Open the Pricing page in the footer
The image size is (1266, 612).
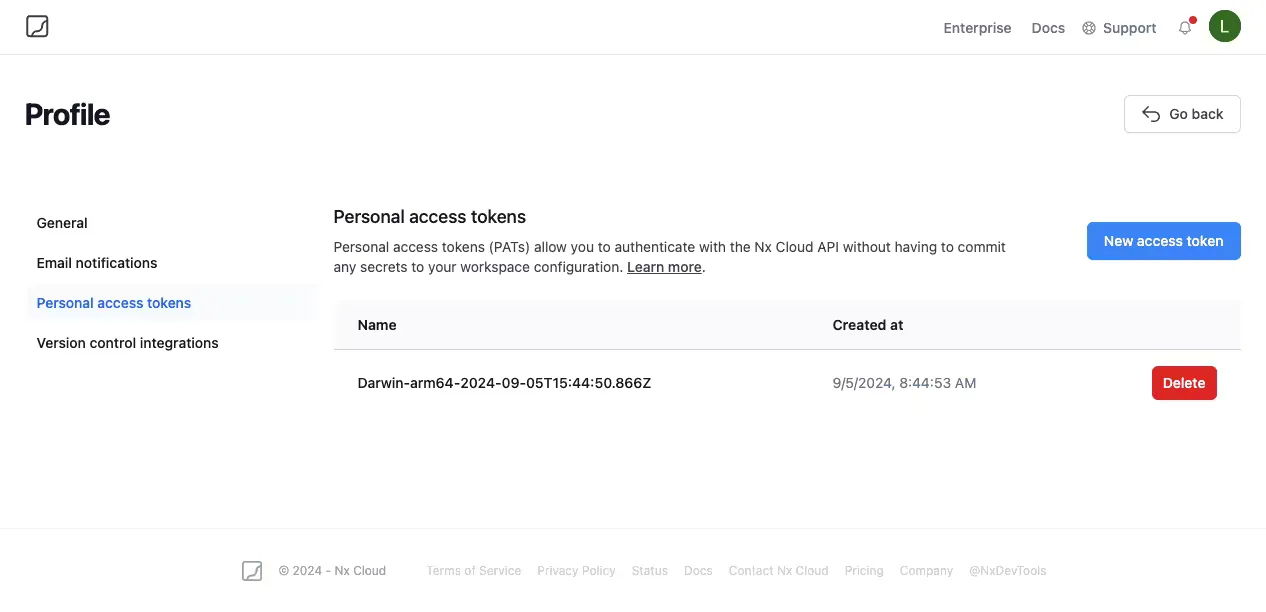[863, 570]
